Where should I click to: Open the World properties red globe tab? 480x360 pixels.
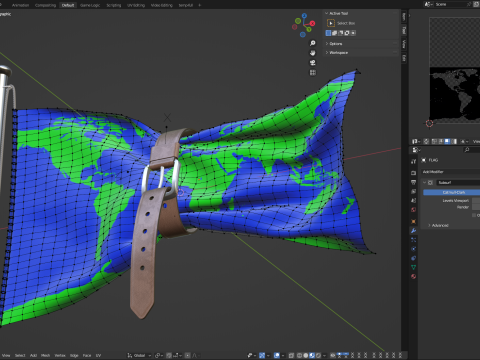pyautogui.click(x=414, y=210)
